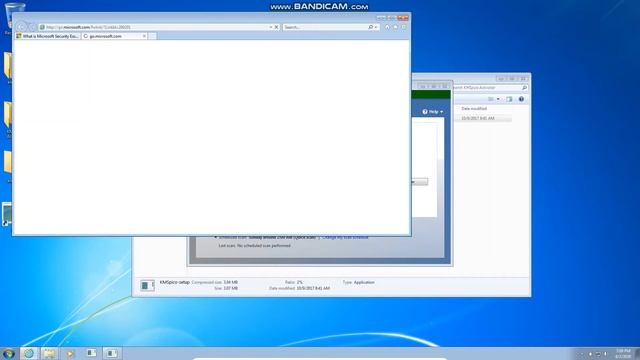Select the 10/9/2017 8:41 AM date entry

tap(478, 118)
